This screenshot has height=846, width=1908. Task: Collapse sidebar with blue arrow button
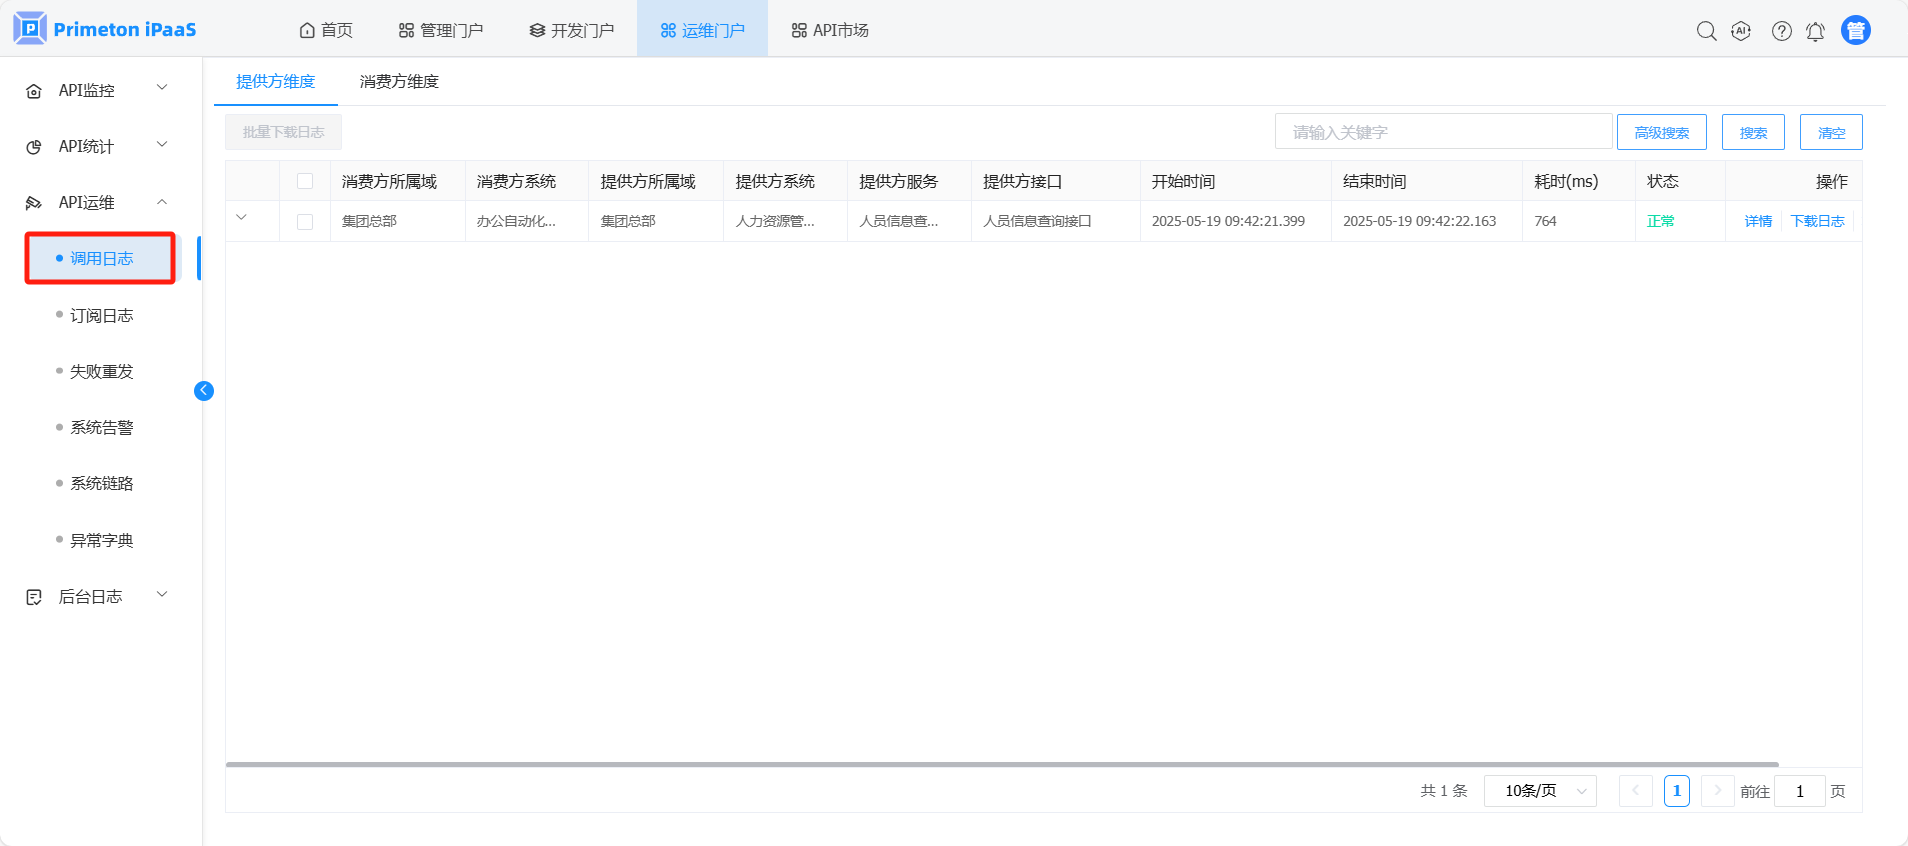click(204, 391)
